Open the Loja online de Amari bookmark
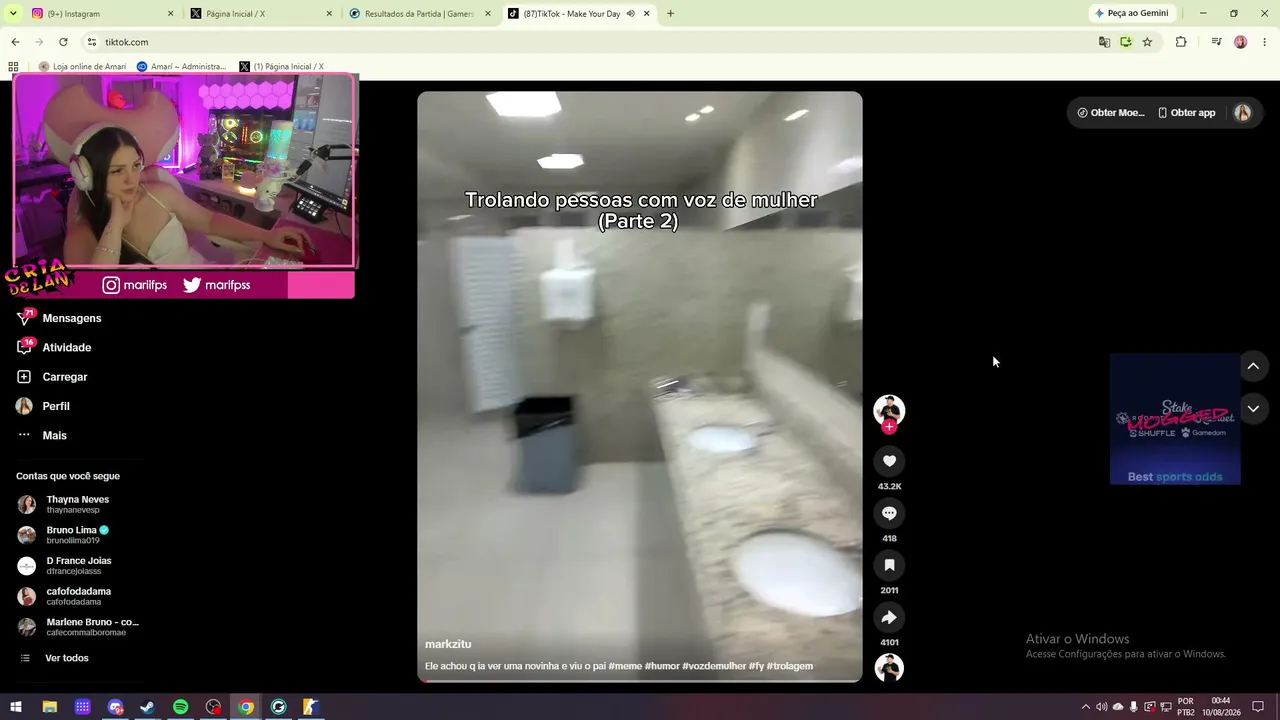This screenshot has height=720, width=1280. tap(83, 67)
